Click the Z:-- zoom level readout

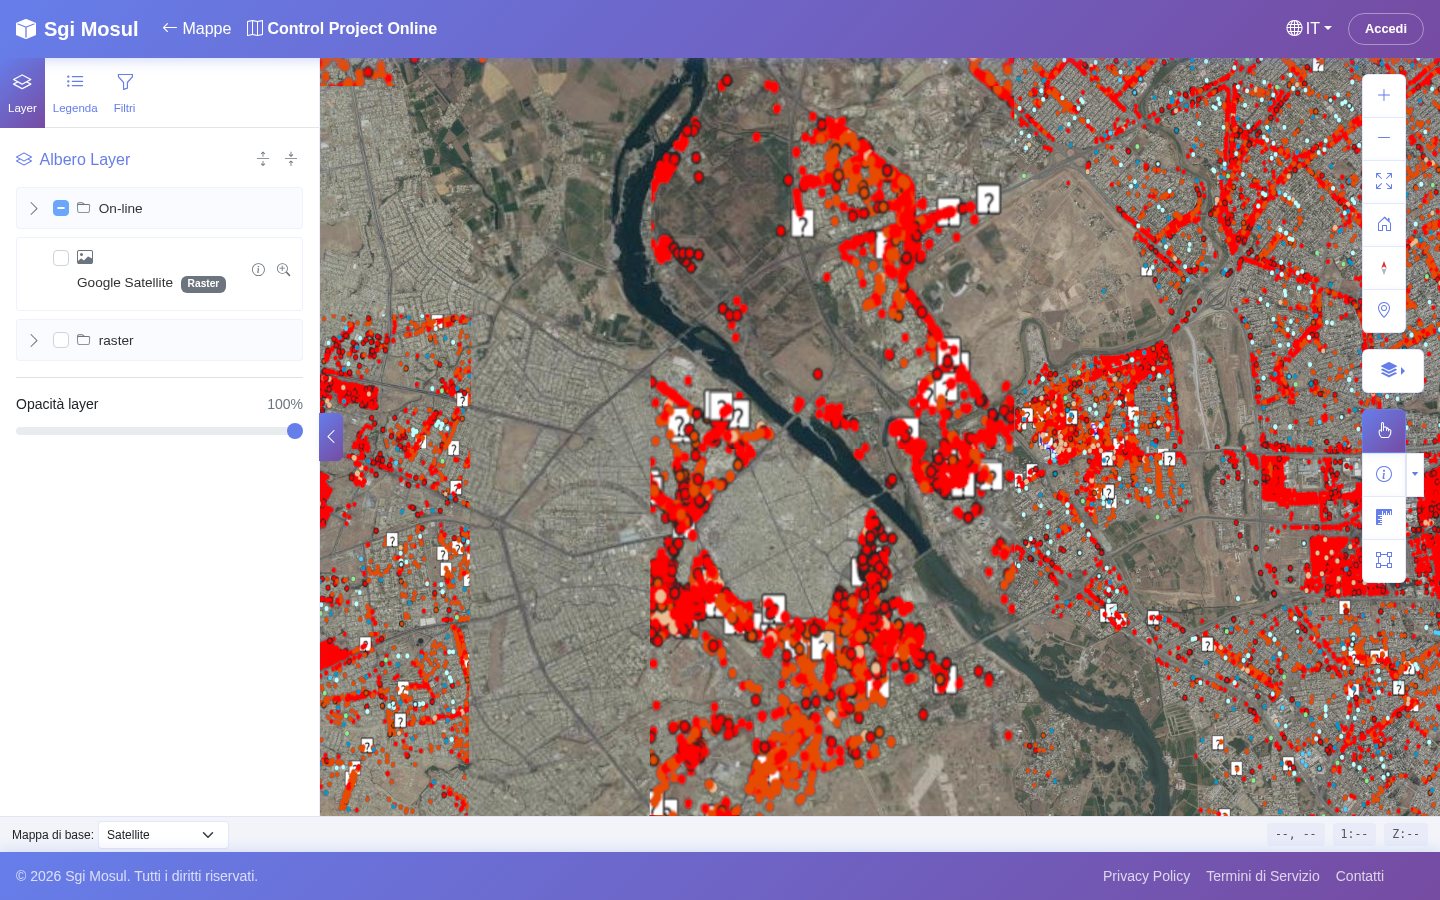(x=1406, y=834)
